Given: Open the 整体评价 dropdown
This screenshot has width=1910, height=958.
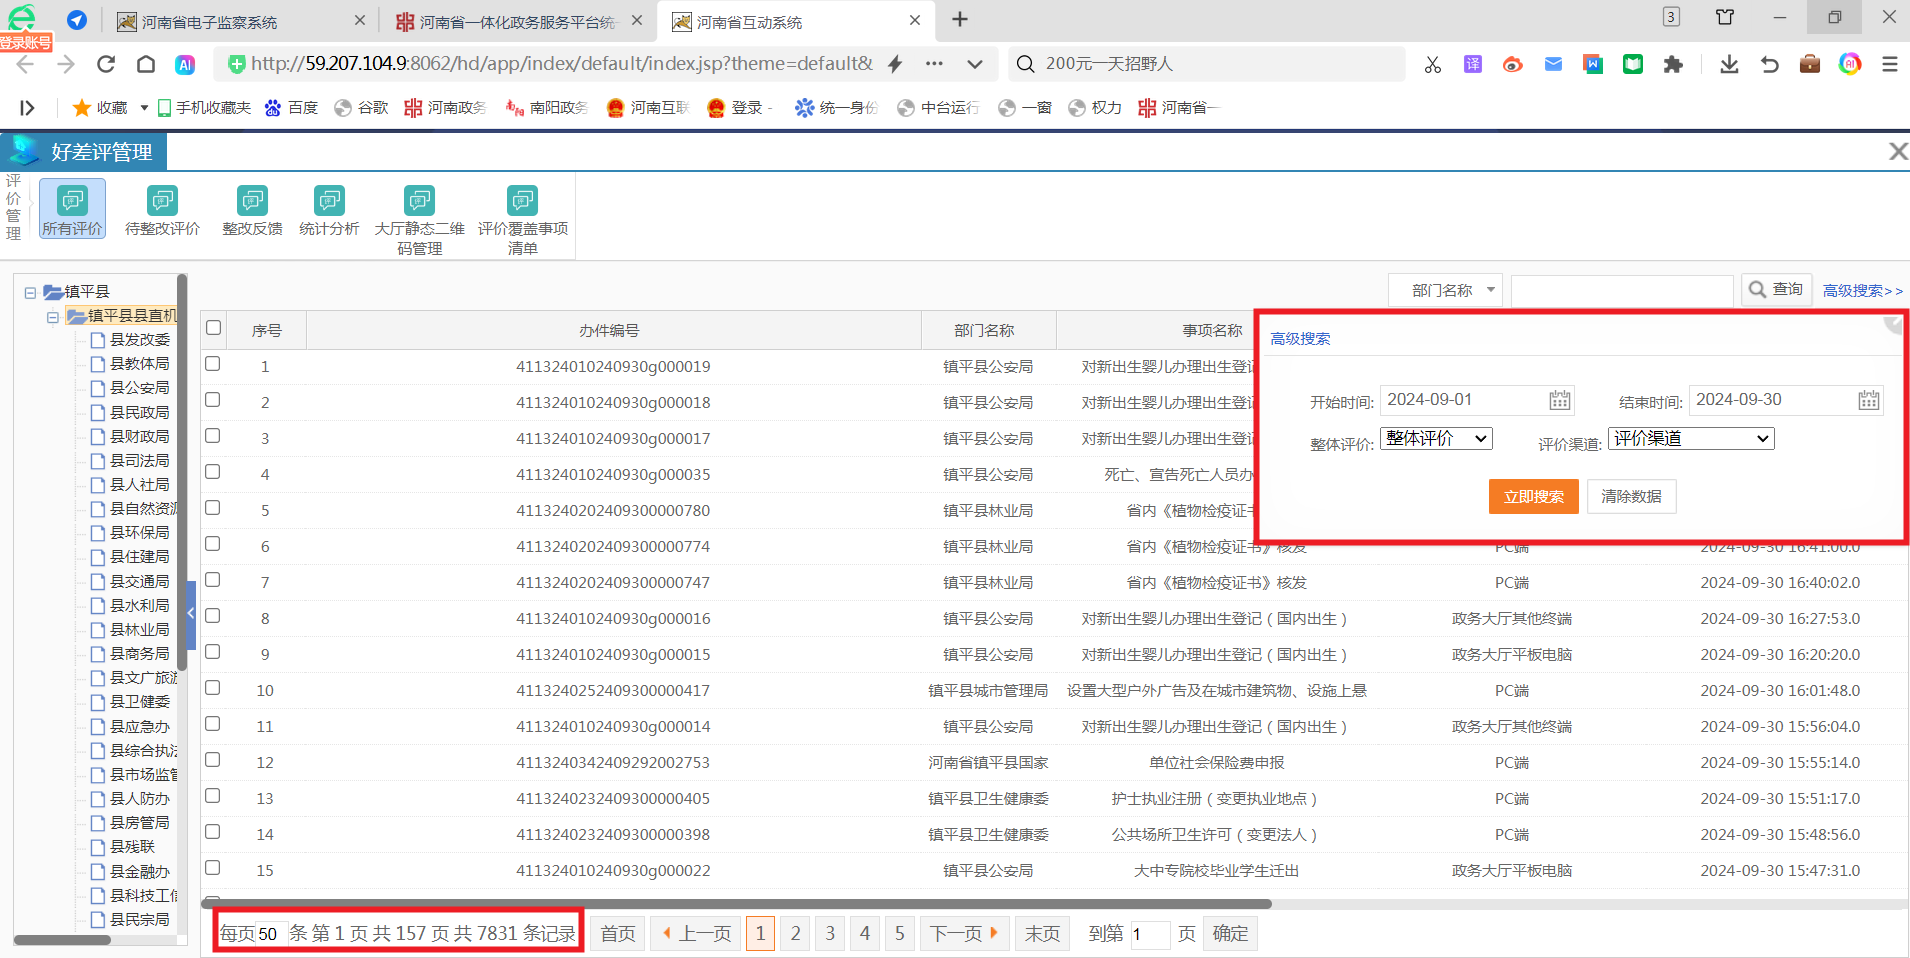Looking at the screenshot, I should [x=1436, y=438].
